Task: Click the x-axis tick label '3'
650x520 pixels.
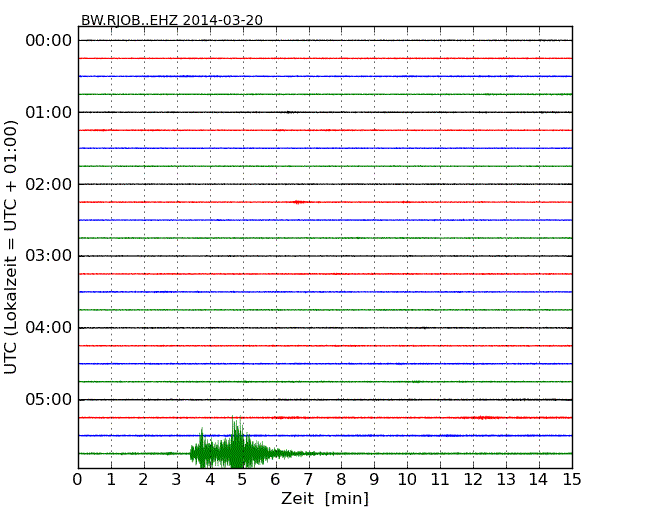Action: click(177, 480)
